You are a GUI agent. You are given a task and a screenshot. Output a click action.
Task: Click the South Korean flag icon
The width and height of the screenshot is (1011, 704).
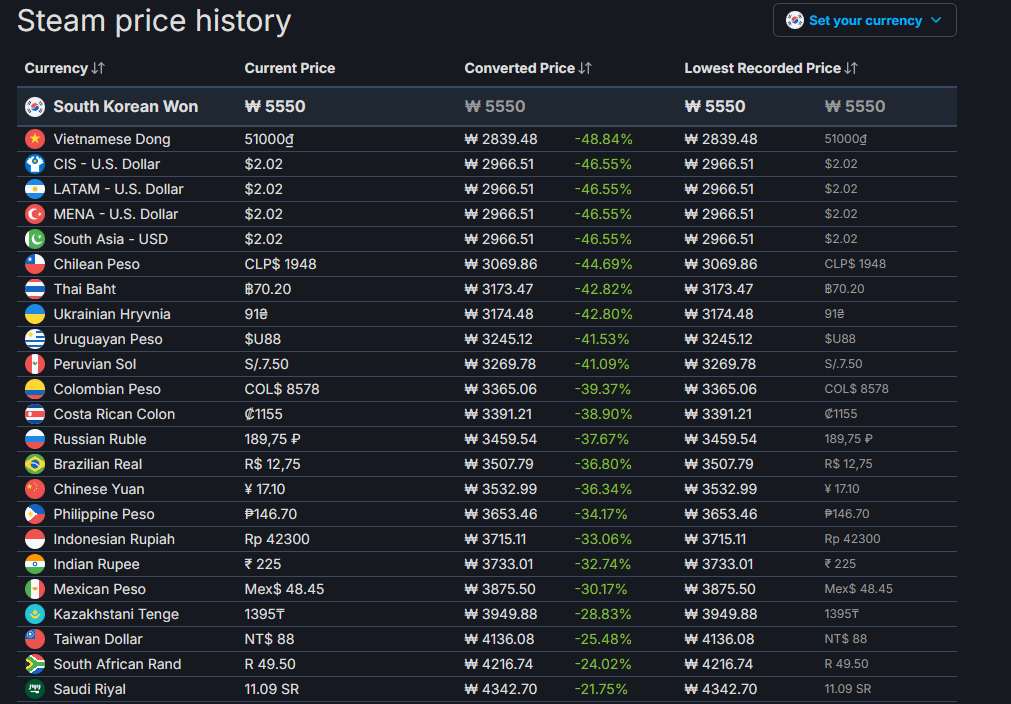(x=35, y=106)
